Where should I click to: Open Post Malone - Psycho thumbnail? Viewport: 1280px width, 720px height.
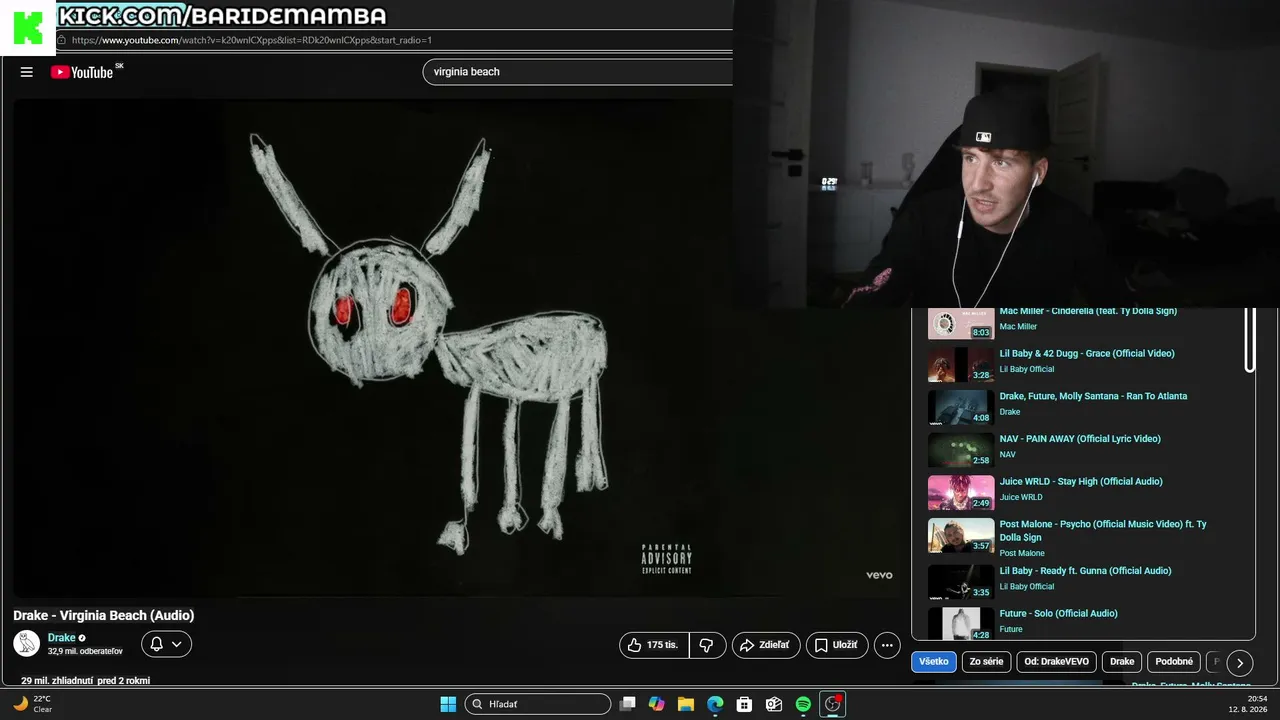point(961,535)
